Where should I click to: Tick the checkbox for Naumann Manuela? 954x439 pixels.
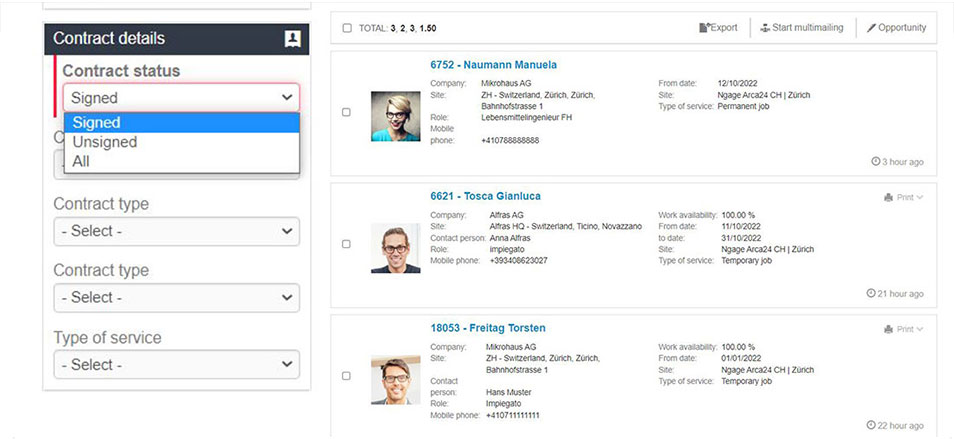point(346,112)
